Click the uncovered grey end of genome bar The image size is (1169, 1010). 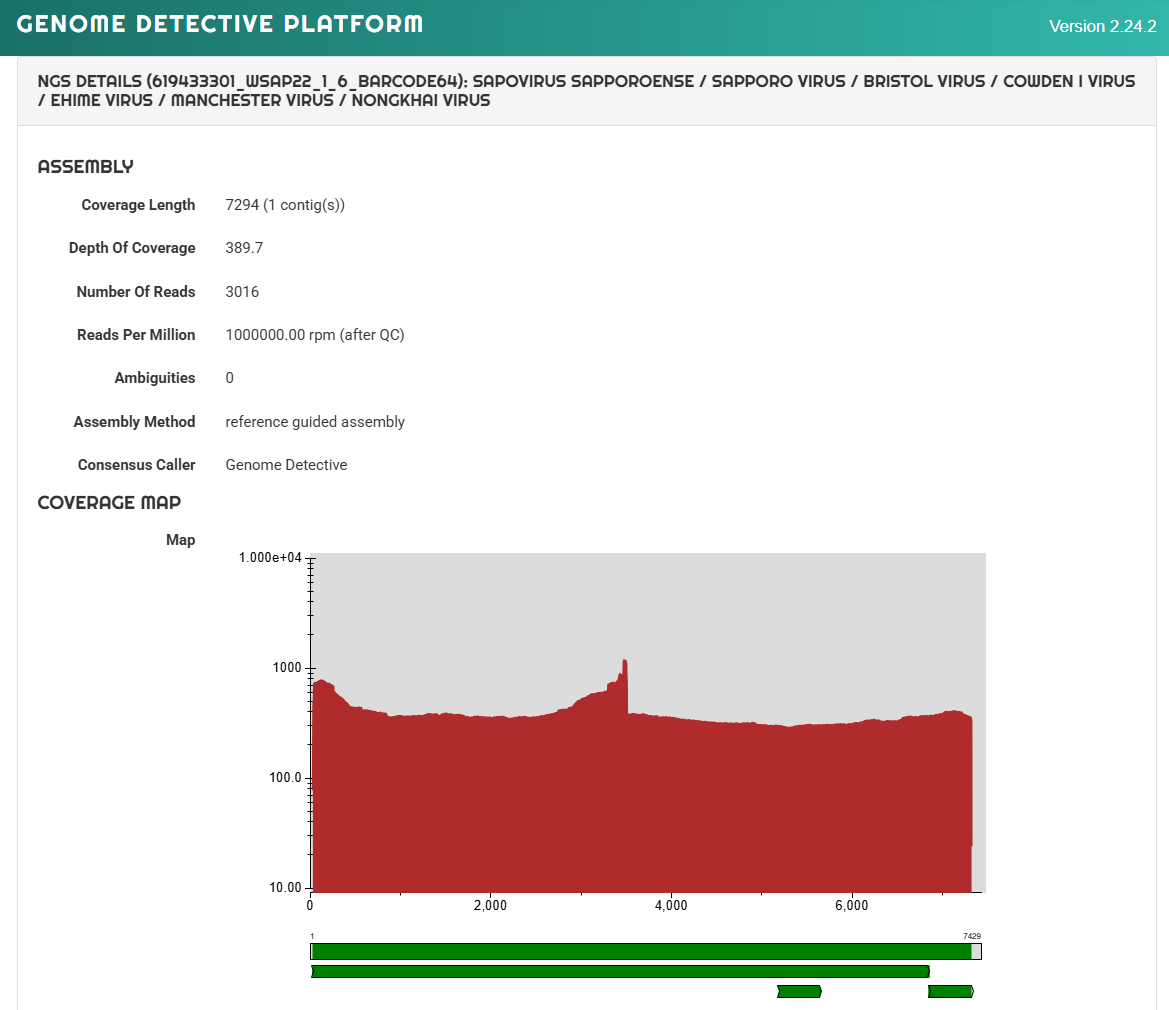click(977, 951)
